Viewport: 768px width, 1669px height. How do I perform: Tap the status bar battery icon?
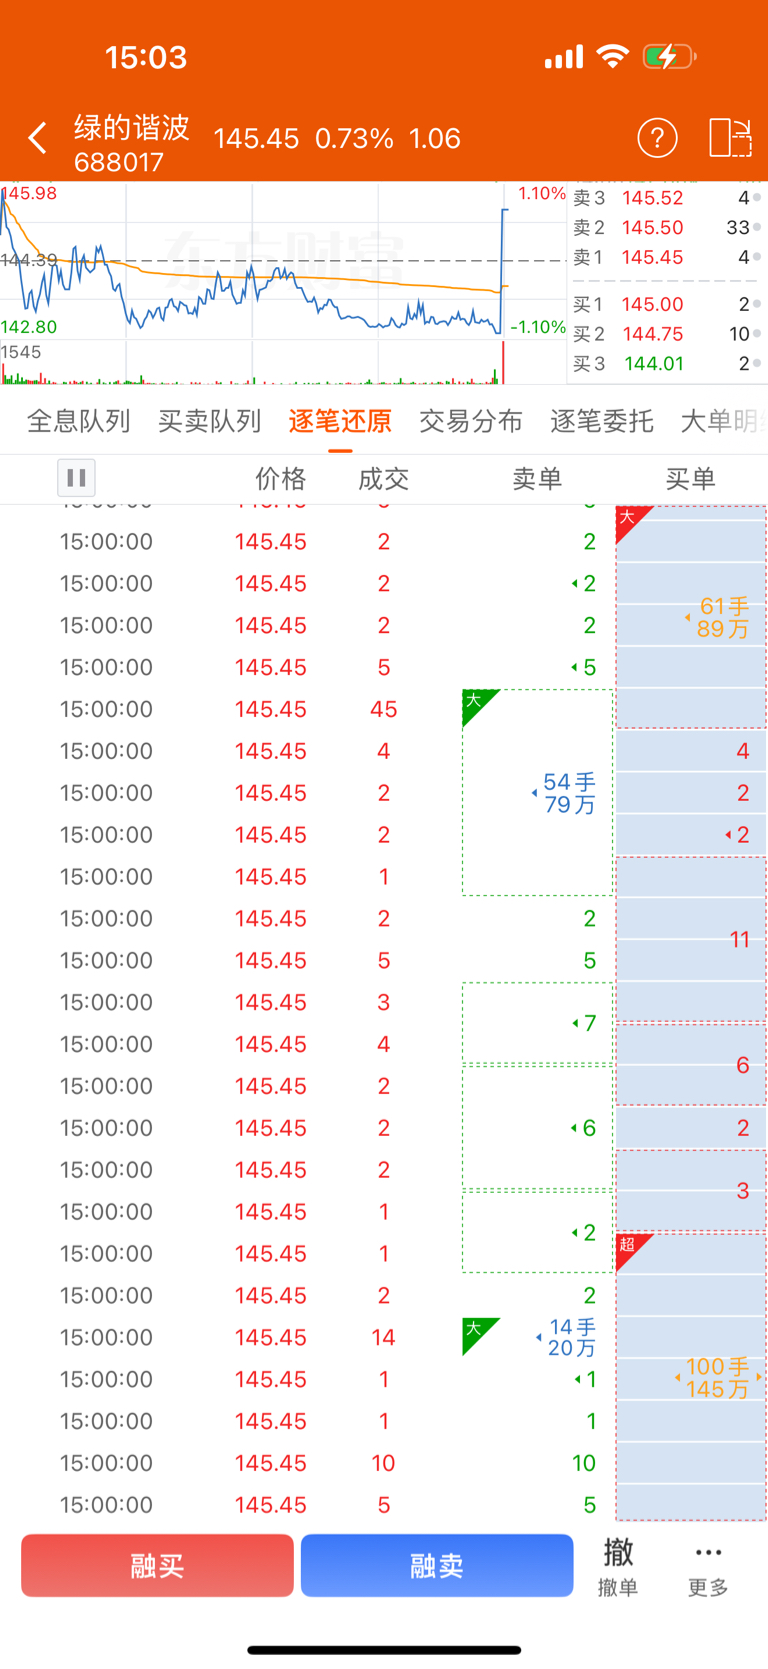pyautogui.click(x=668, y=56)
